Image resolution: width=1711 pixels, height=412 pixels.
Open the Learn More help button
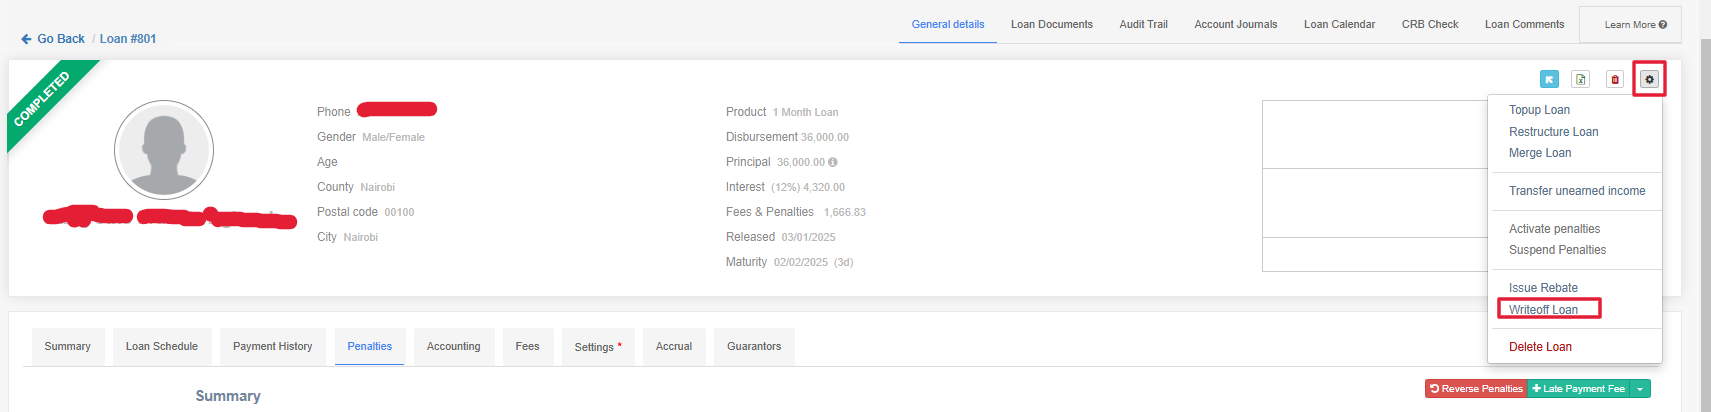tap(1635, 25)
